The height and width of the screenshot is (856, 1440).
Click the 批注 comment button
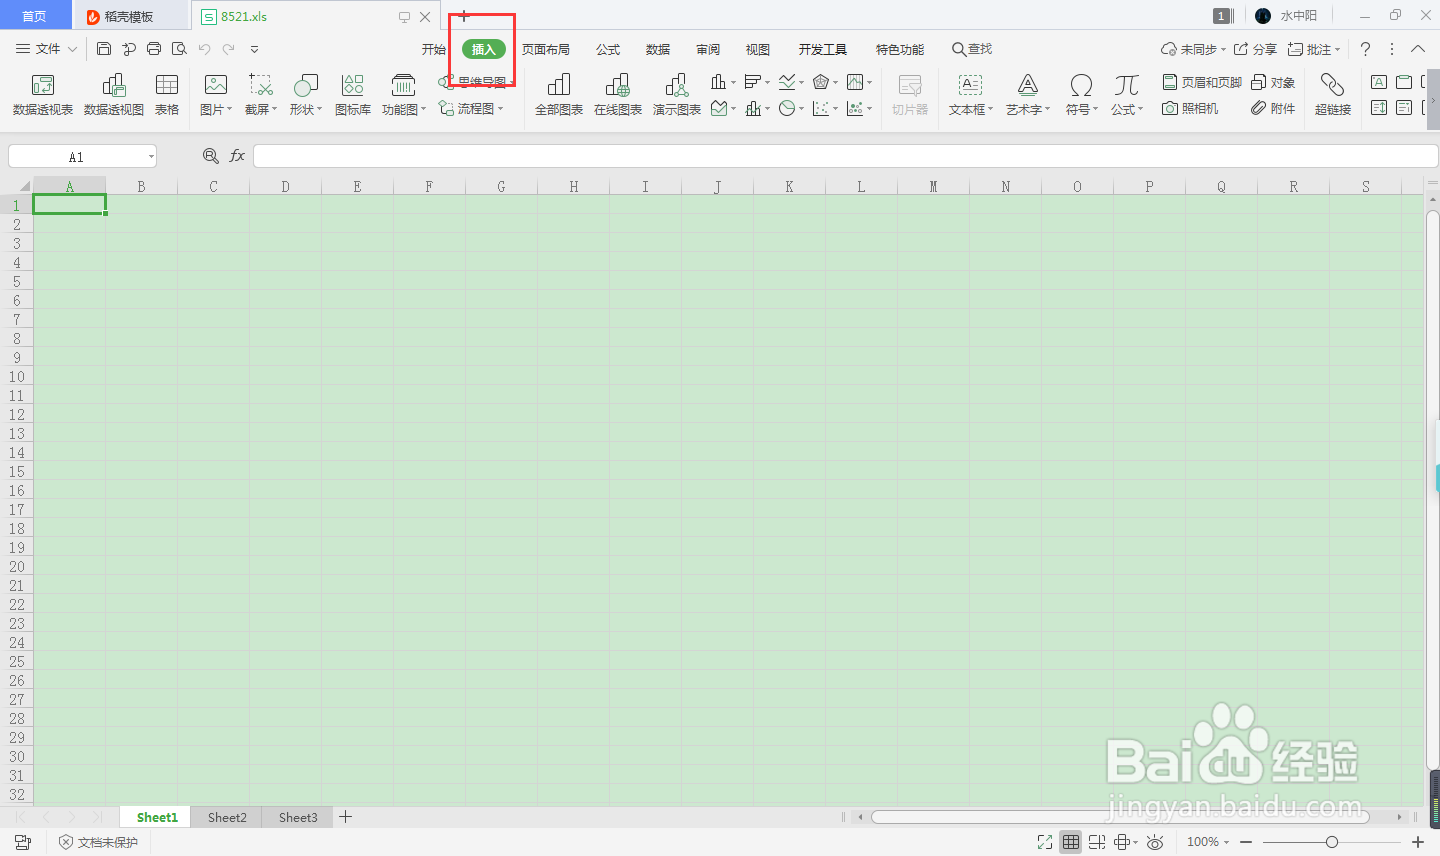pos(1314,49)
